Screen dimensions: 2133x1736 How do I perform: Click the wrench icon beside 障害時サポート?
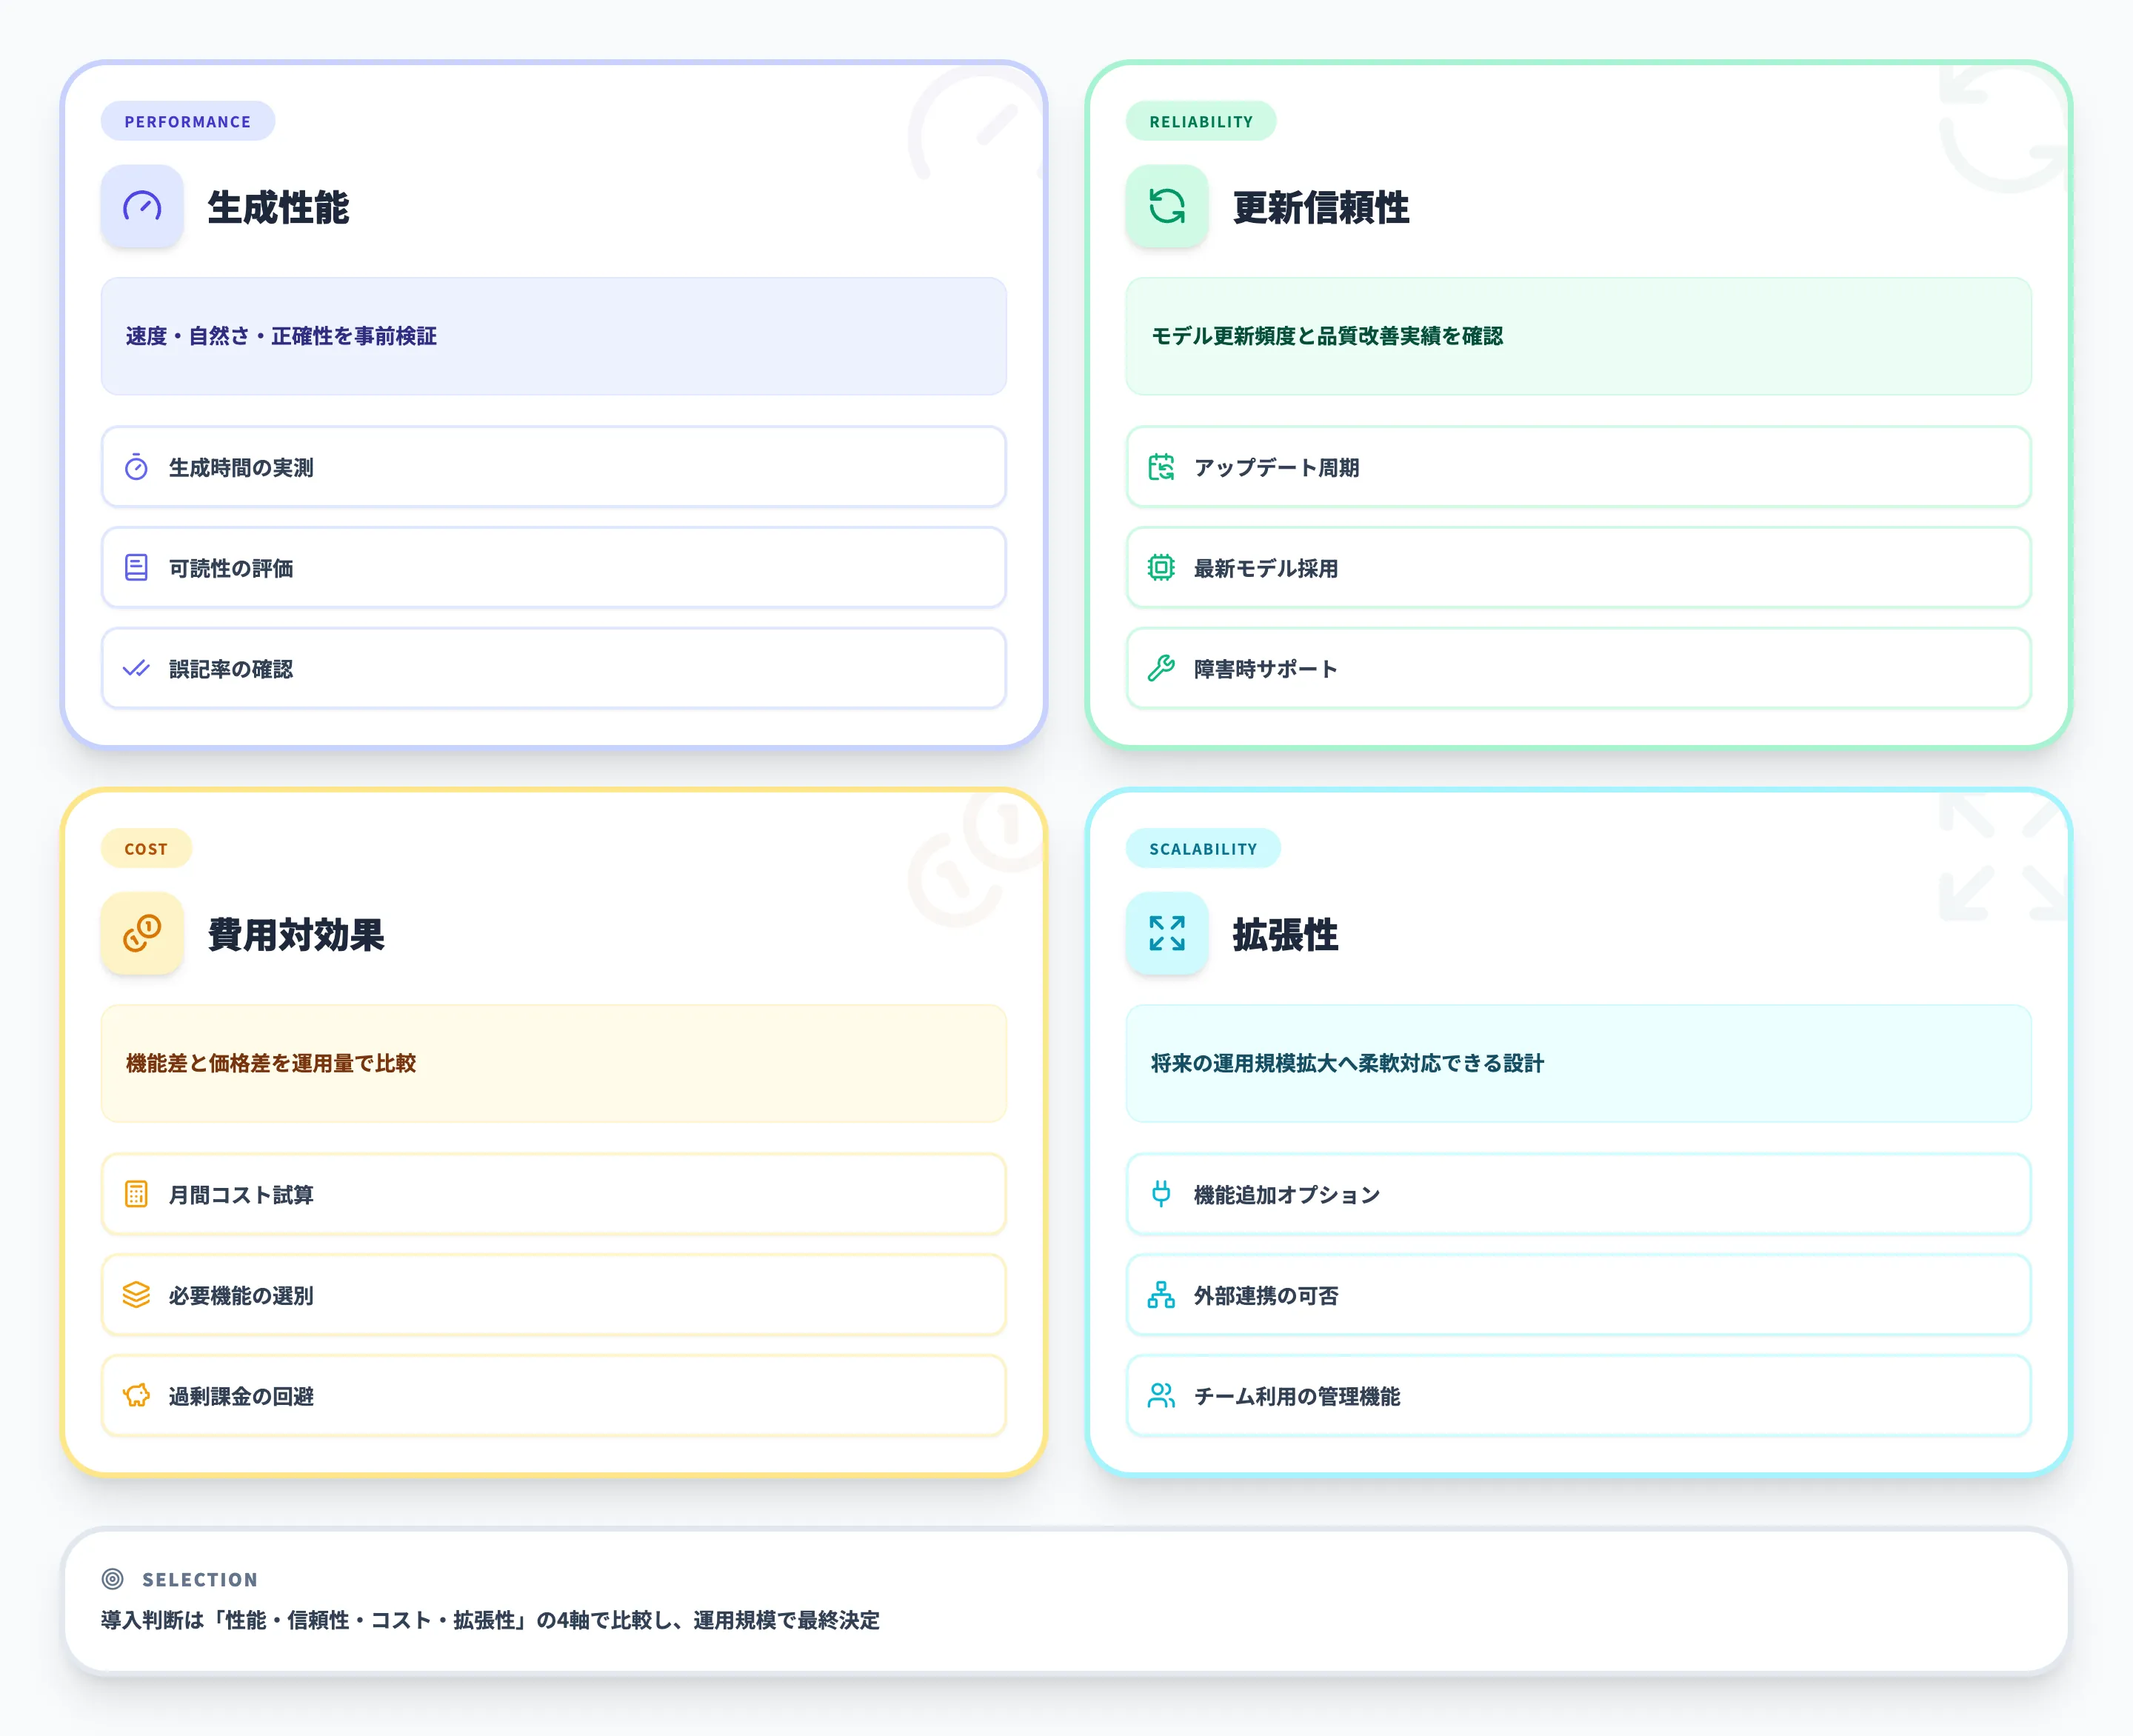[1161, 669]
